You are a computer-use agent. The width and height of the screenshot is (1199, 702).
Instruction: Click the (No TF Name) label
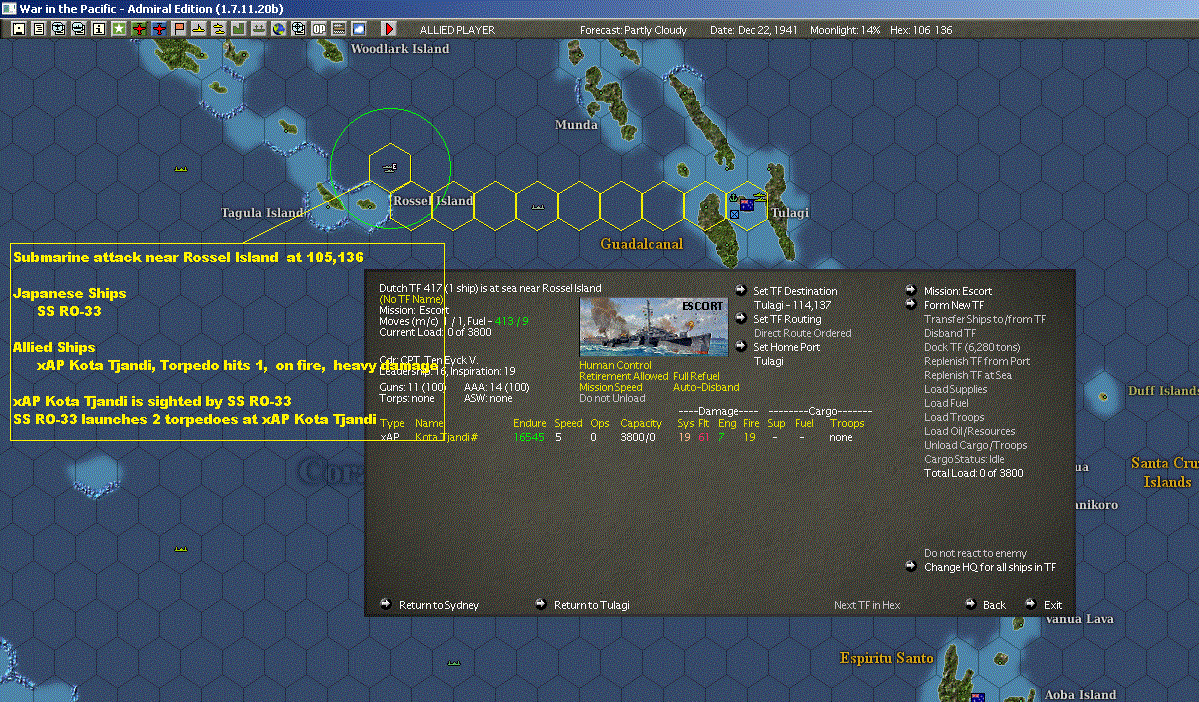pyautogui.click(x=411, y=299)
